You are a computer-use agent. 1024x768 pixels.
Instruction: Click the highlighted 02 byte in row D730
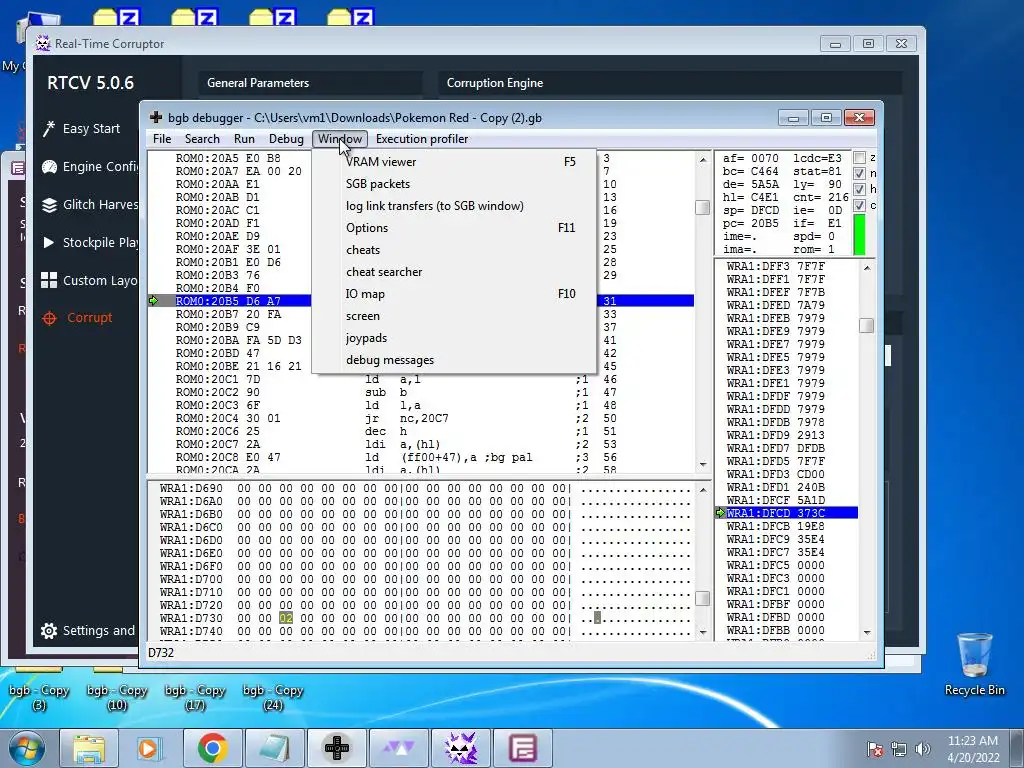pyautogui.click(x=286, y=618)
